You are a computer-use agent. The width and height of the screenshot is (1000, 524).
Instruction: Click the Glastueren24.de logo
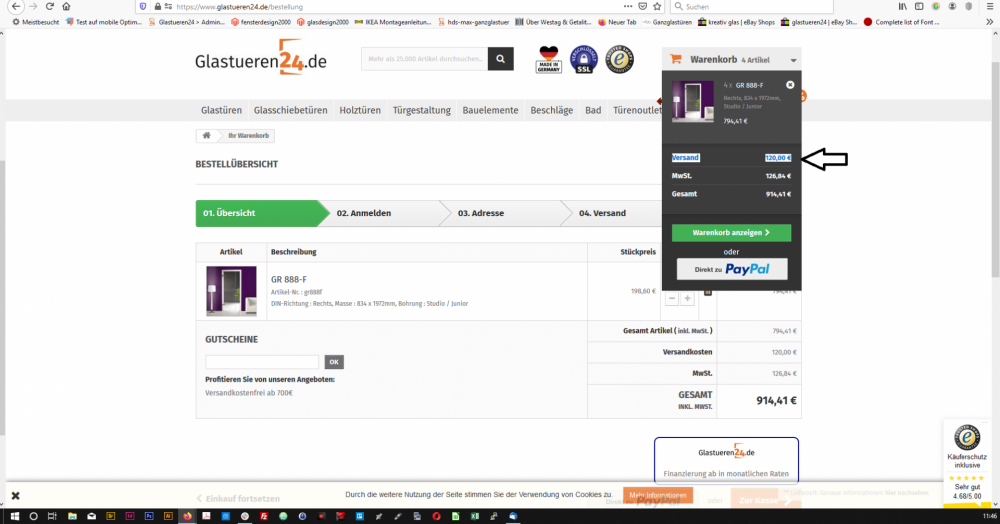[261, 58]
